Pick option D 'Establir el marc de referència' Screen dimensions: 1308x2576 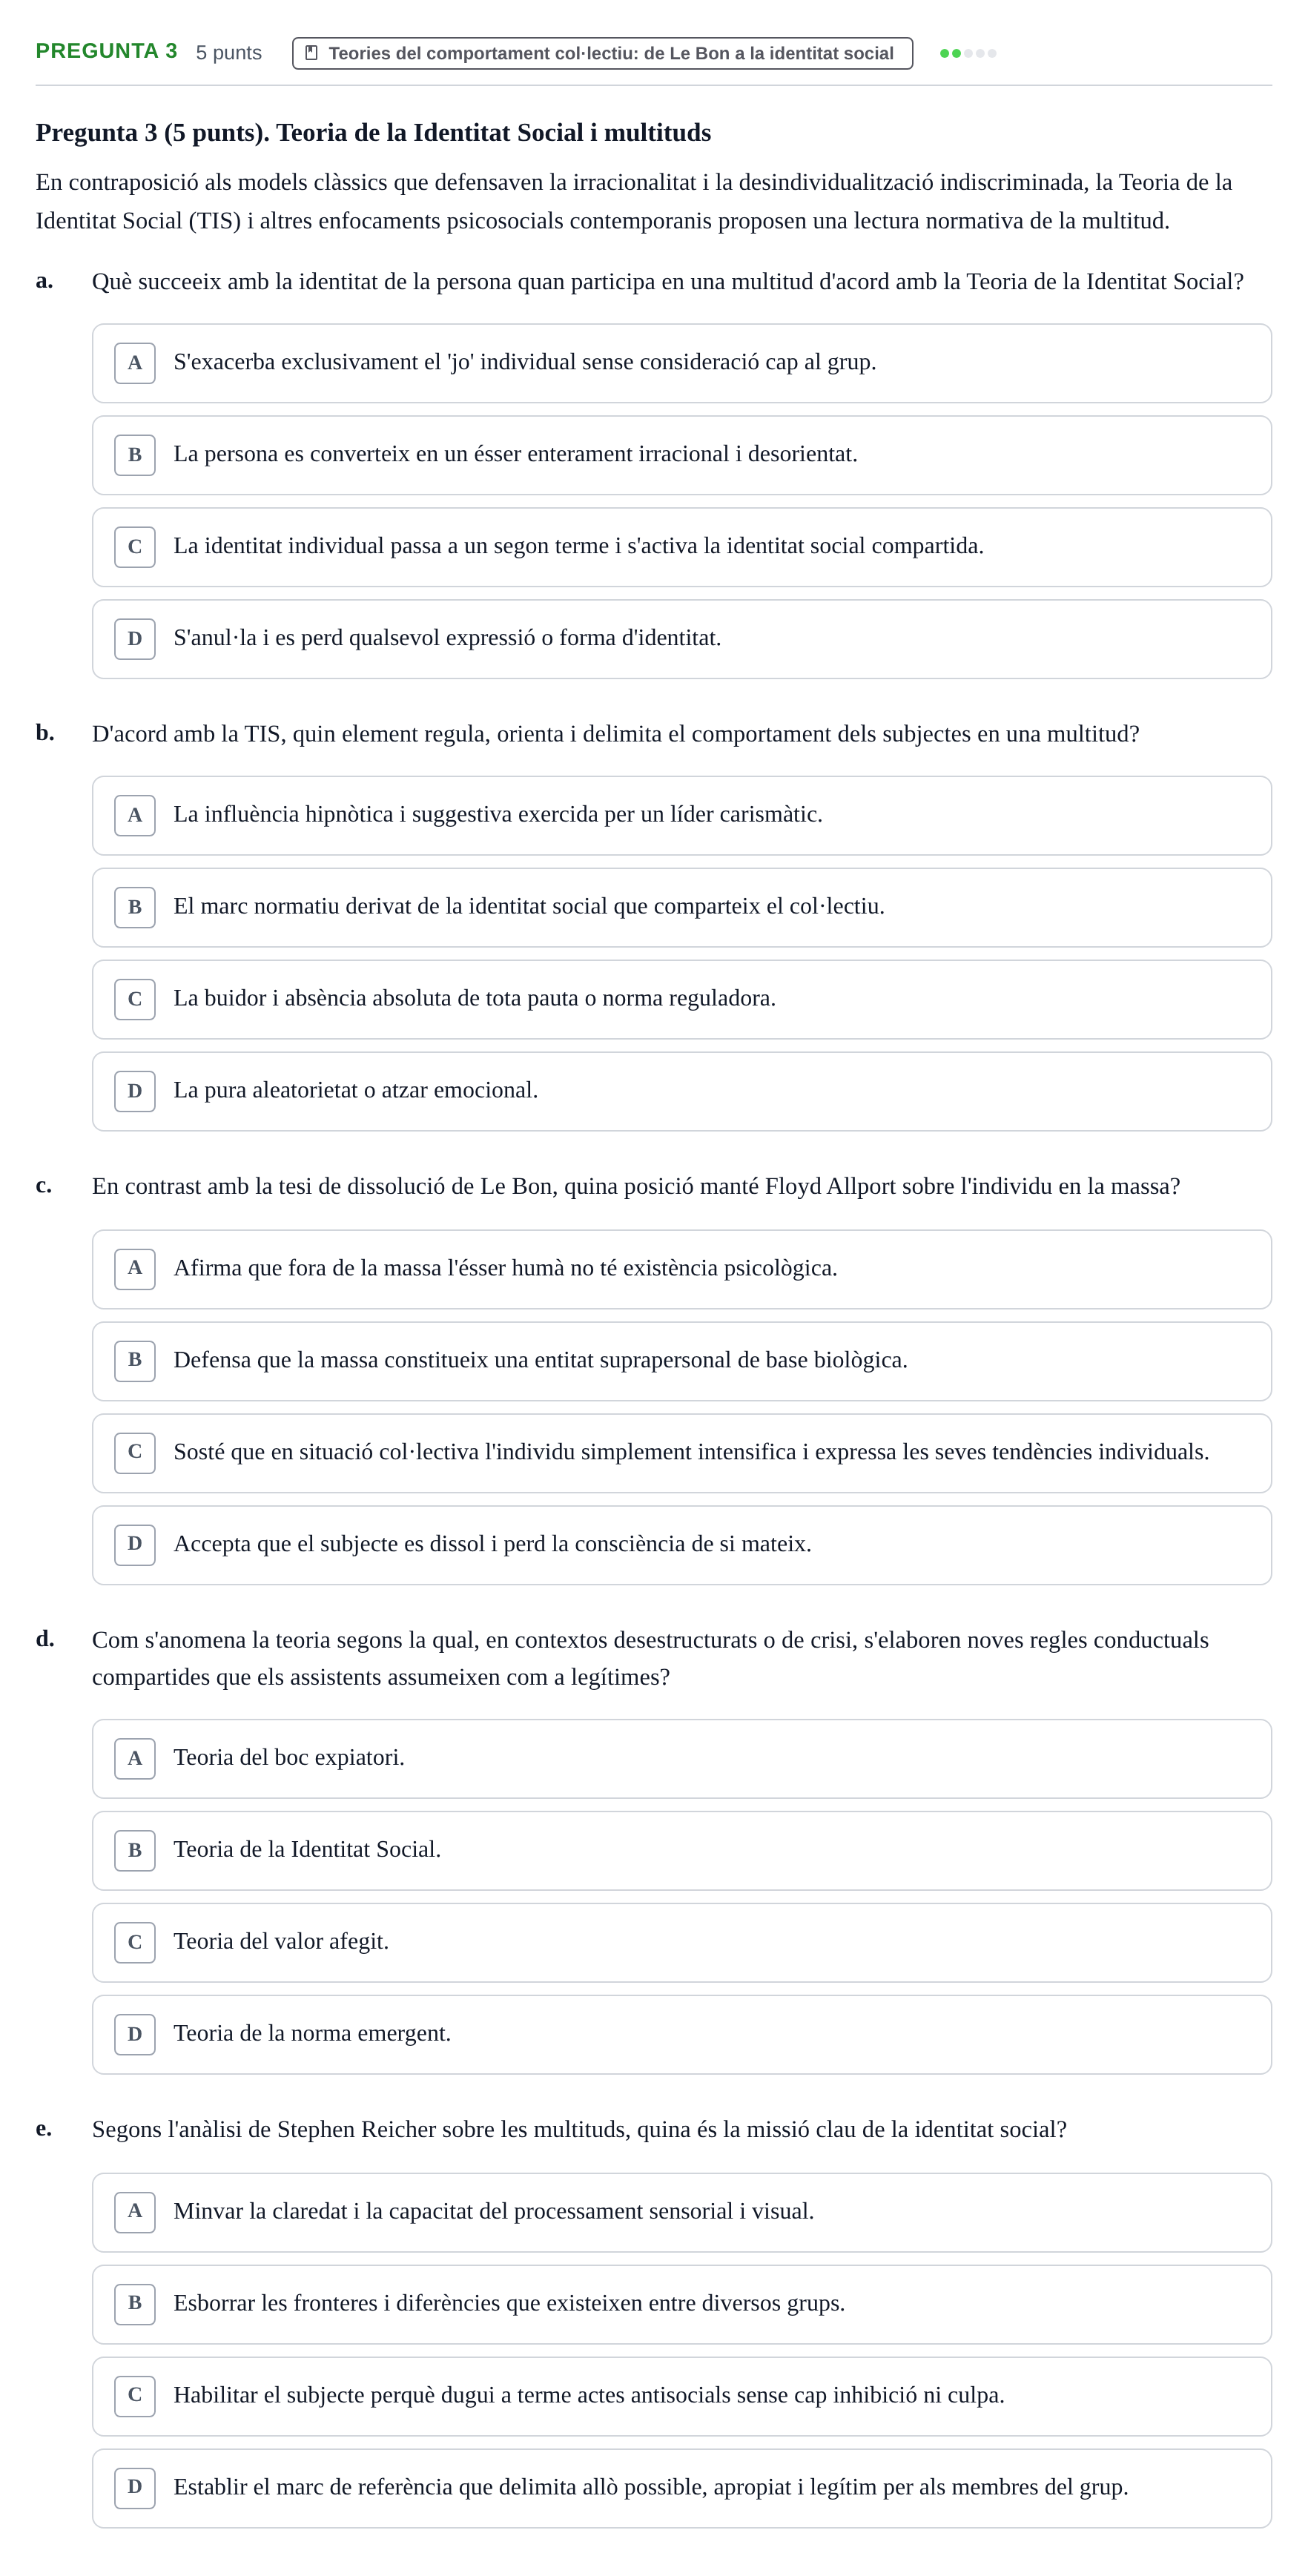[x=681, y=2488]
